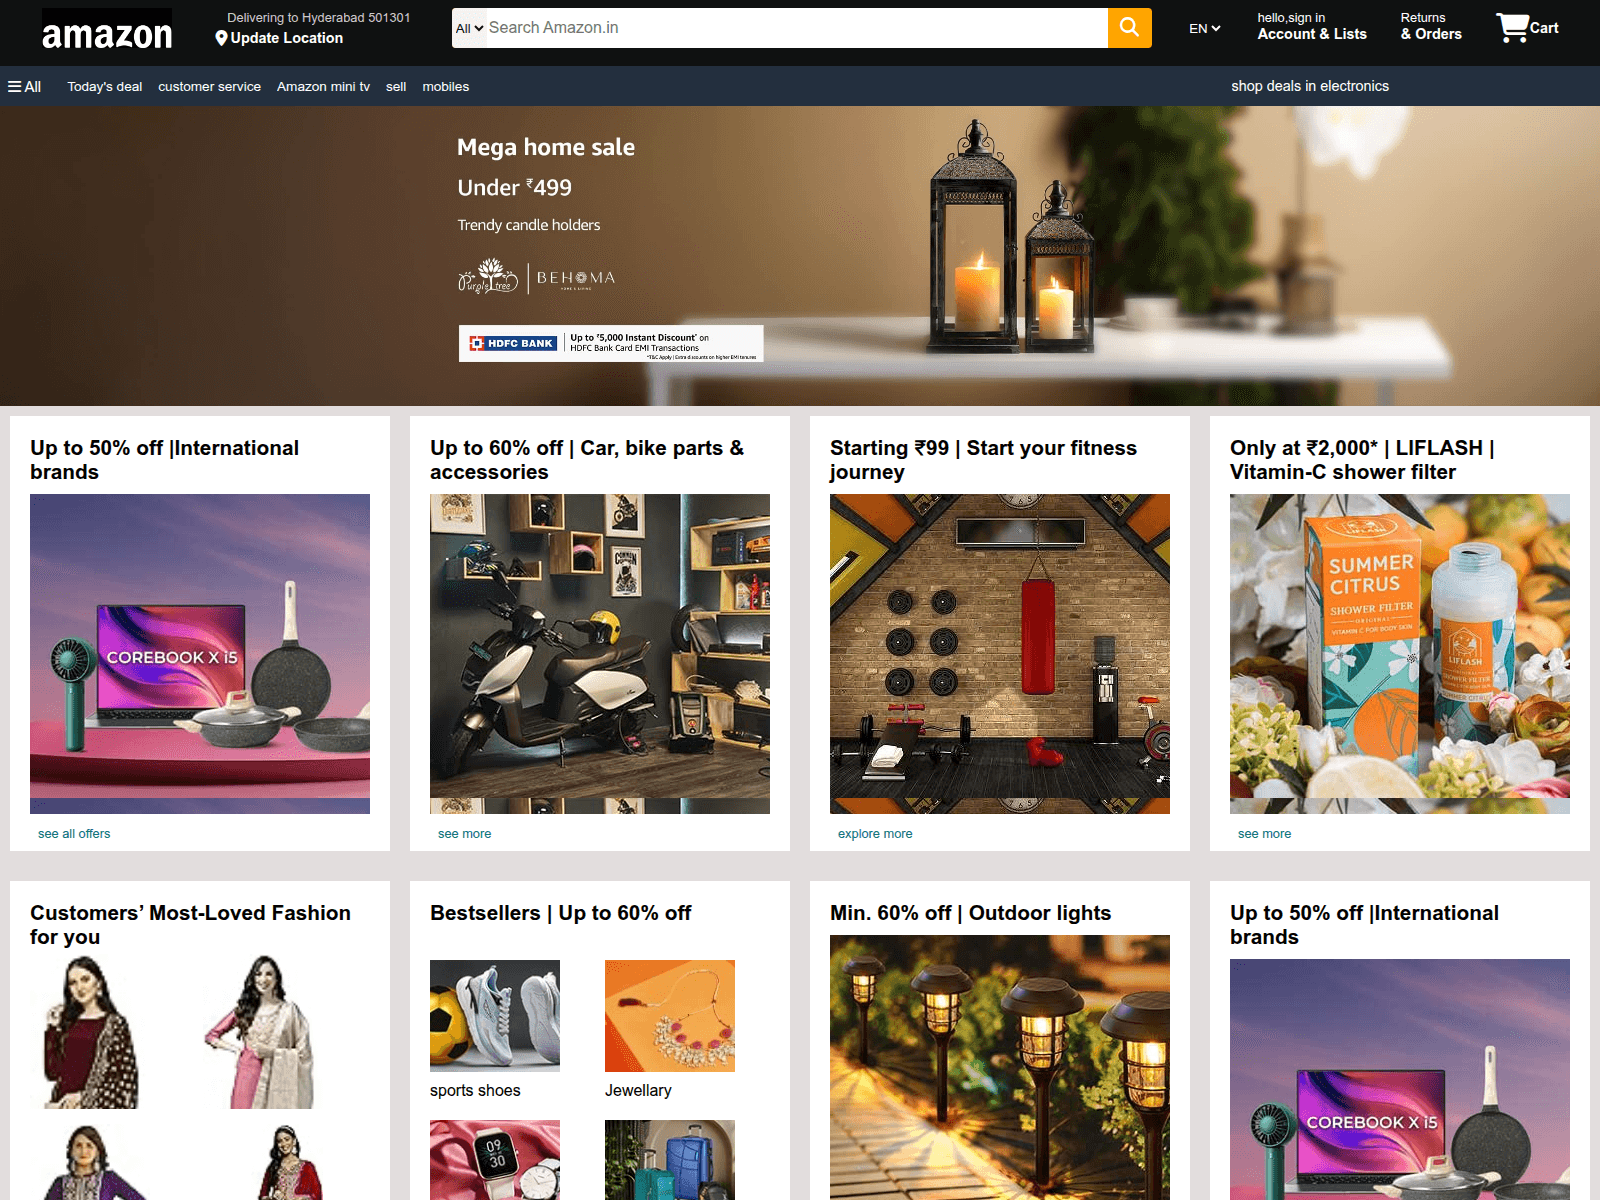Expand the All search category dropdown
Screen dimensions: 1600x1200
pos(469,28)
